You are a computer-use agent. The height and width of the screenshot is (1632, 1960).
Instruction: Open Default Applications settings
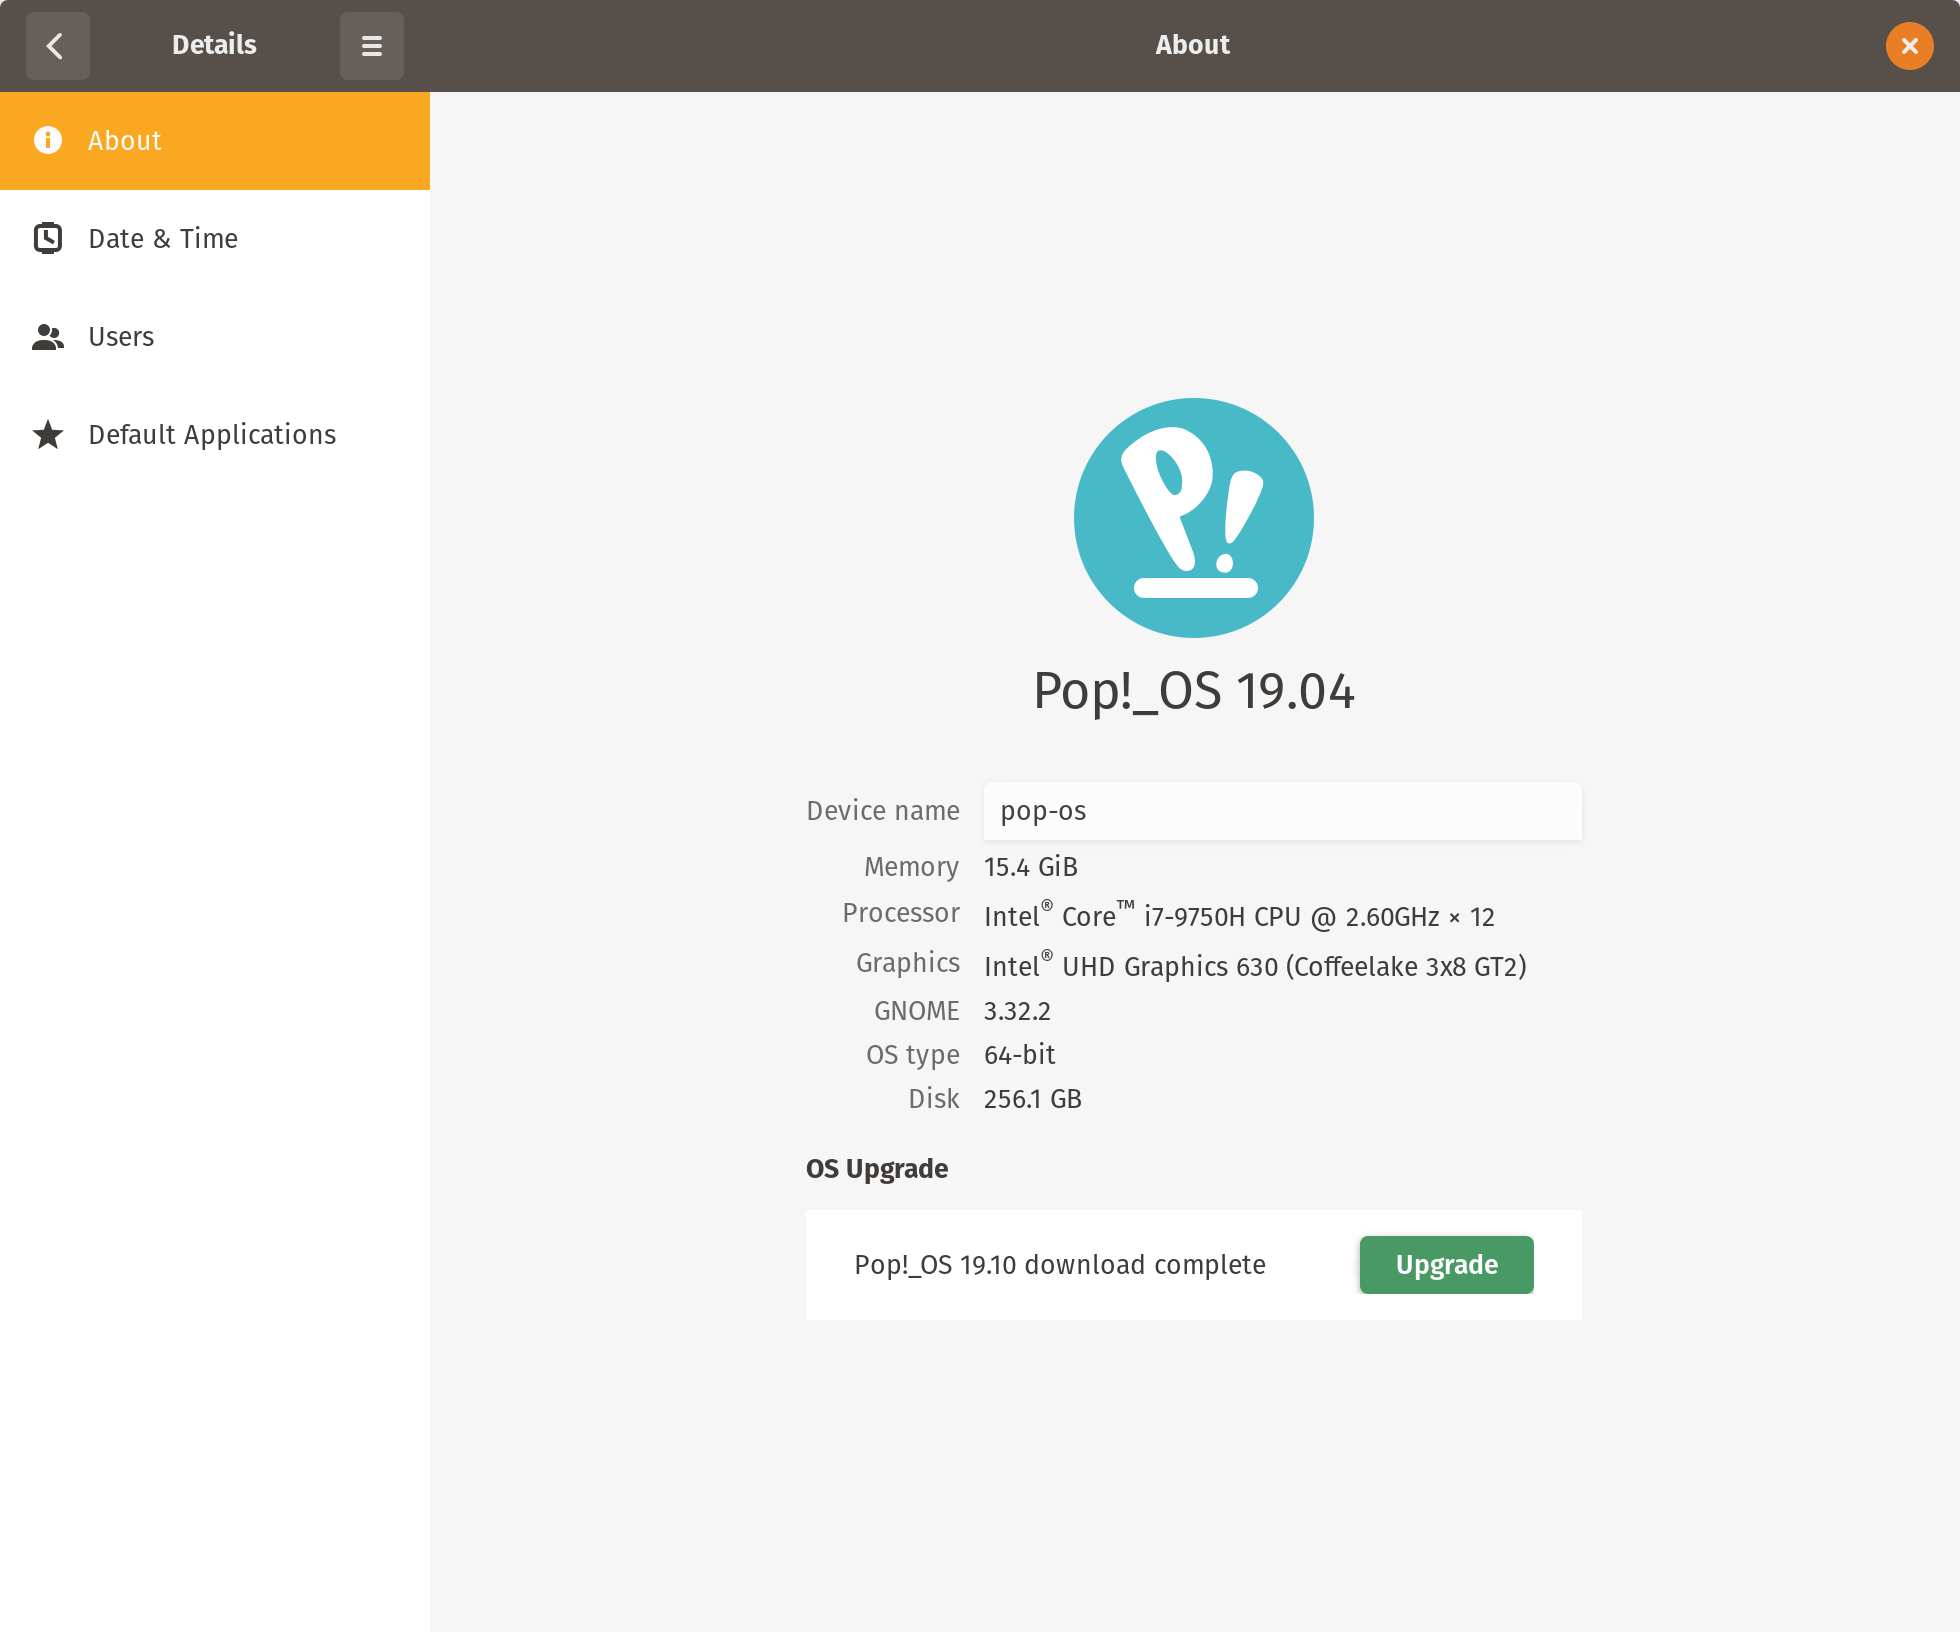coord(212,434)
